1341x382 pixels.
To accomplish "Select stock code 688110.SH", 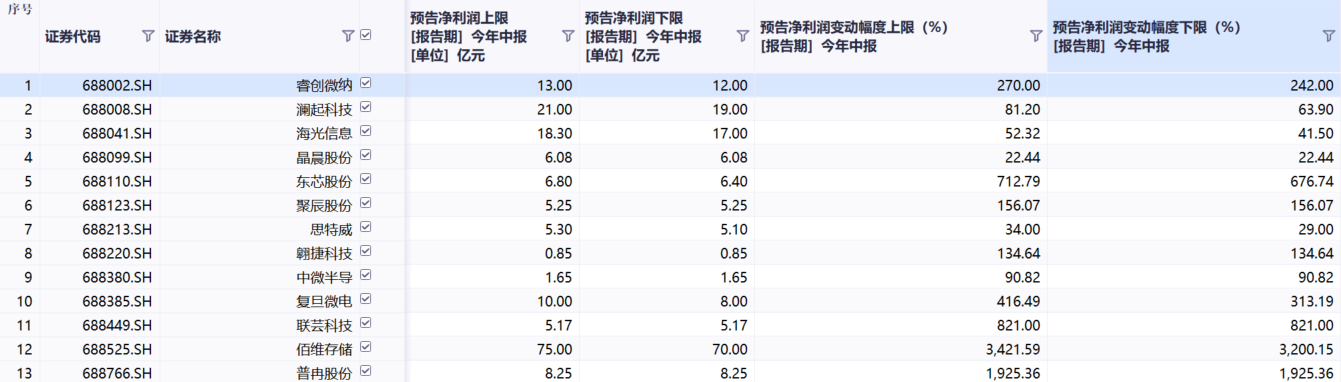I will pos(116,182).
